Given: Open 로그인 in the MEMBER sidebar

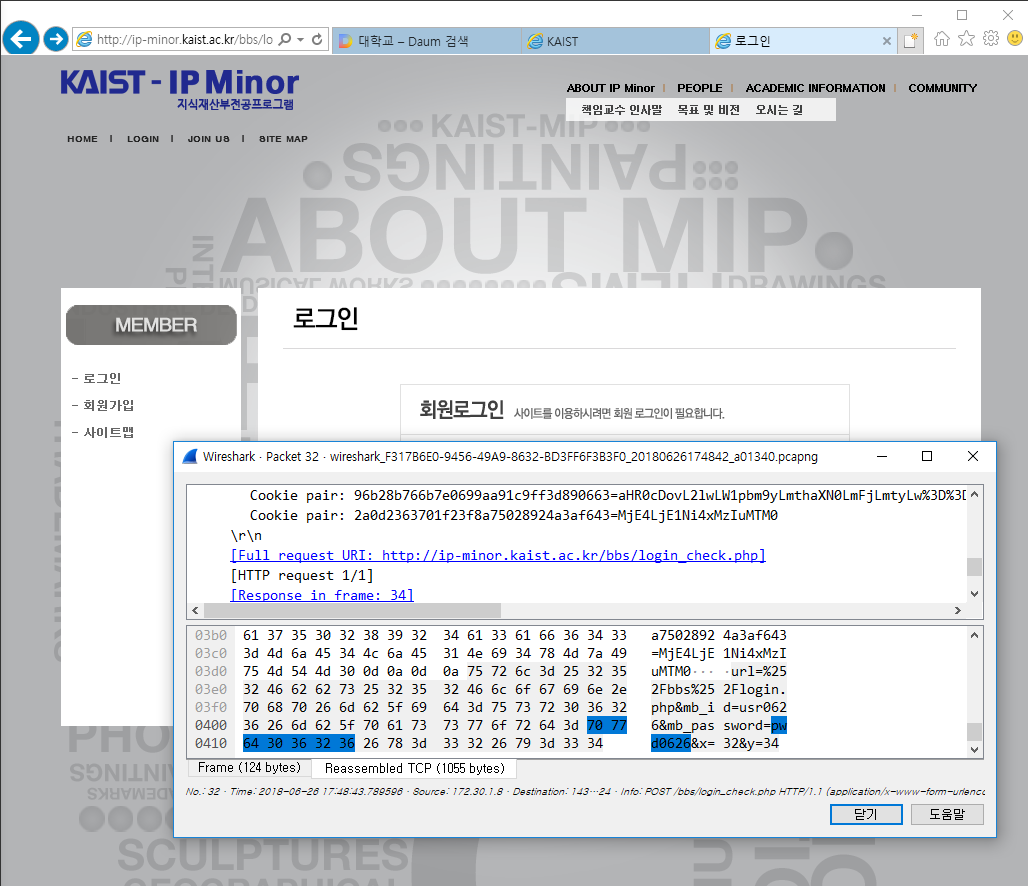Looking at the screenshot, I should click(102, 378).
